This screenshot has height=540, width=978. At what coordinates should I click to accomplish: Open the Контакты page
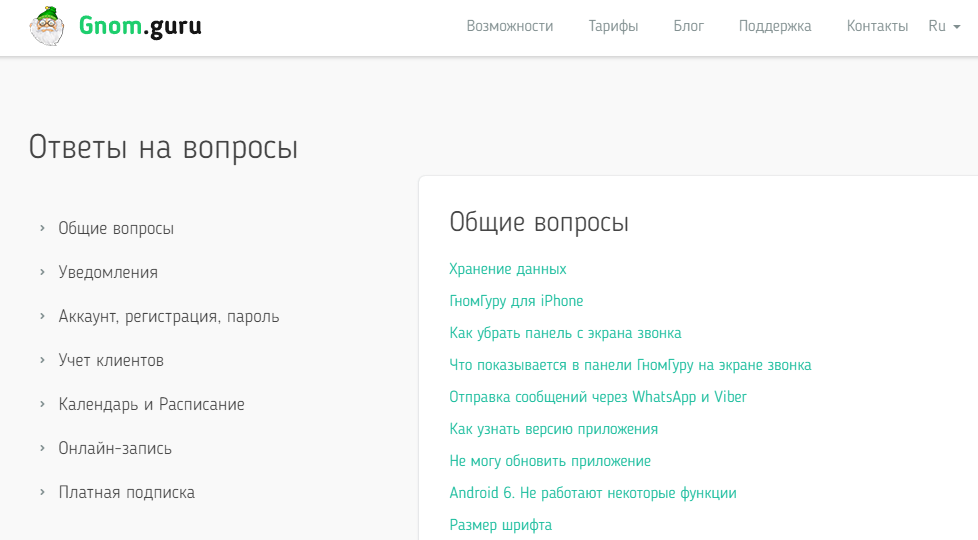pyautogui.click(x=877, y=26)
